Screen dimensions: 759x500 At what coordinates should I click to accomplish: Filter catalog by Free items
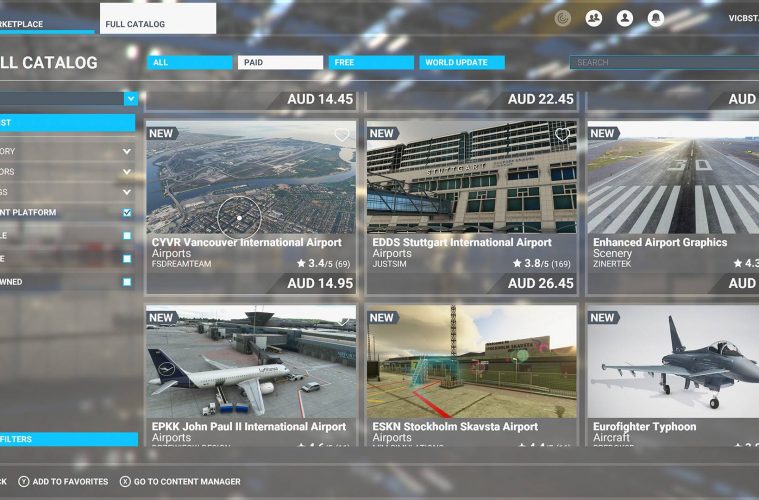click(371, 62)
